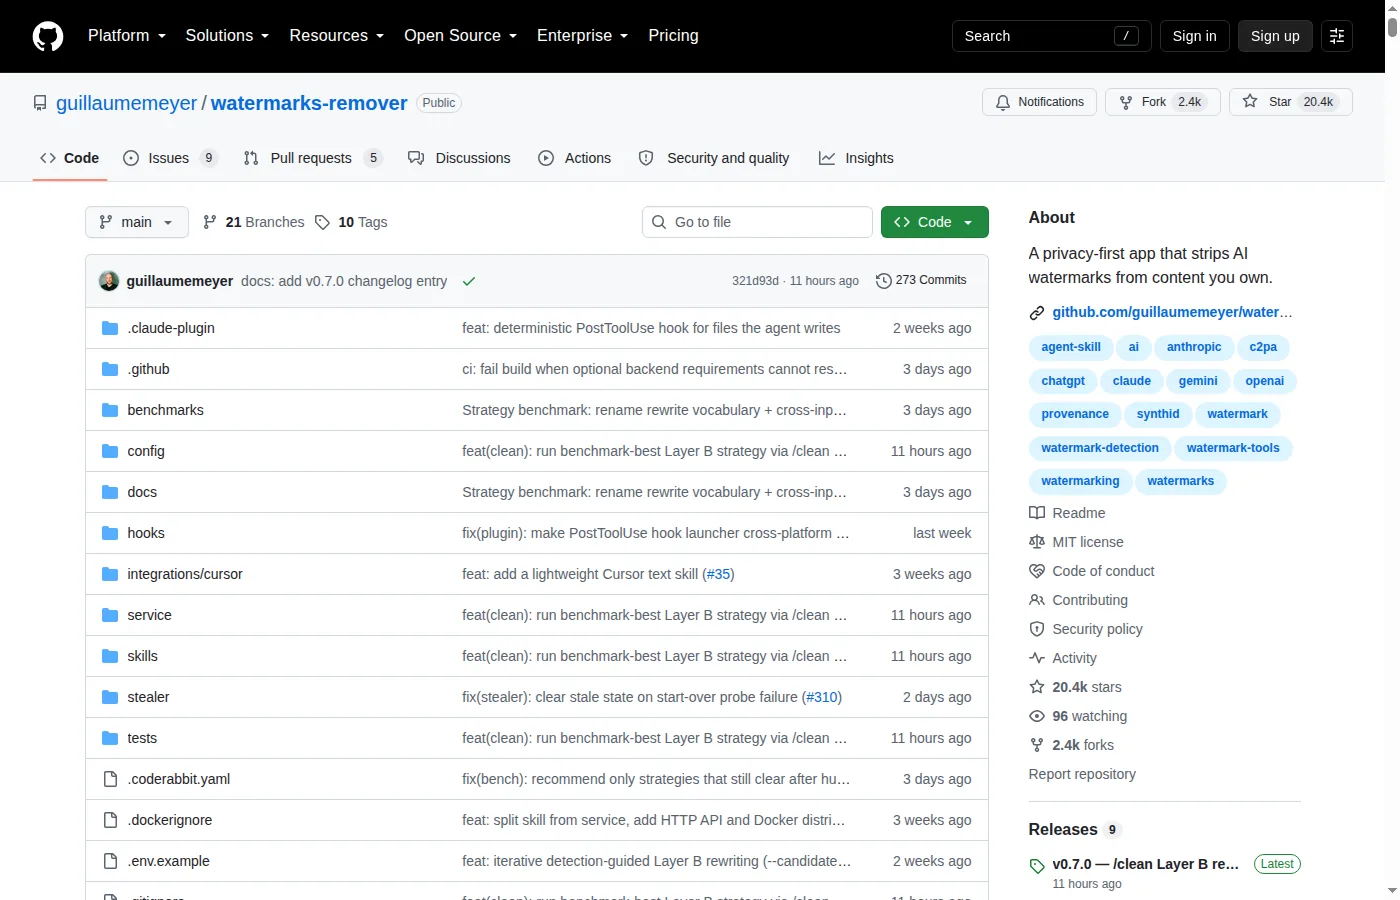1400x900 pixels.
Task: Open the green Code dropdown button
Action: pyautogui.click(x=935, y=222)
